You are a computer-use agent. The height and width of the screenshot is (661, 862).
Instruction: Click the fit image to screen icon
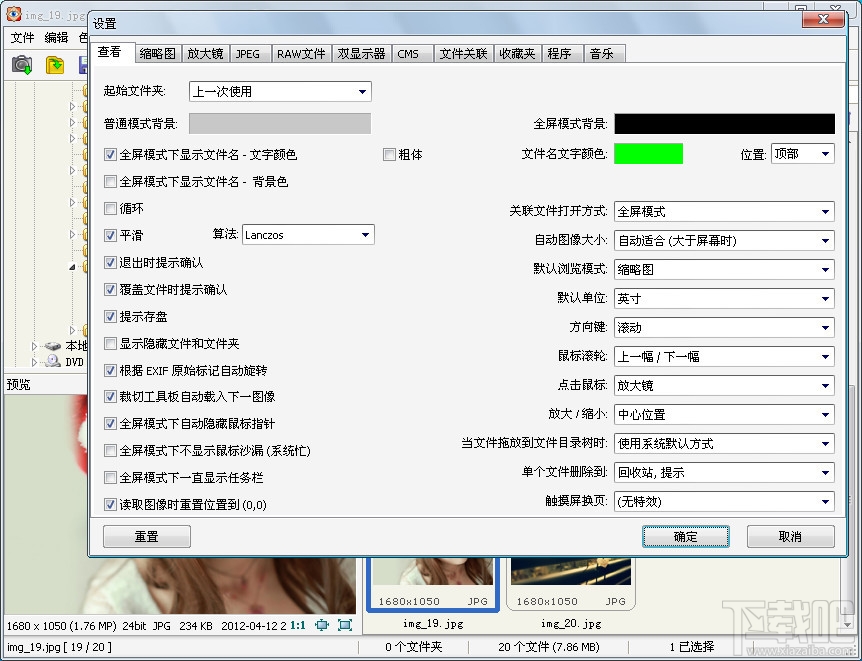click(345, 624)
